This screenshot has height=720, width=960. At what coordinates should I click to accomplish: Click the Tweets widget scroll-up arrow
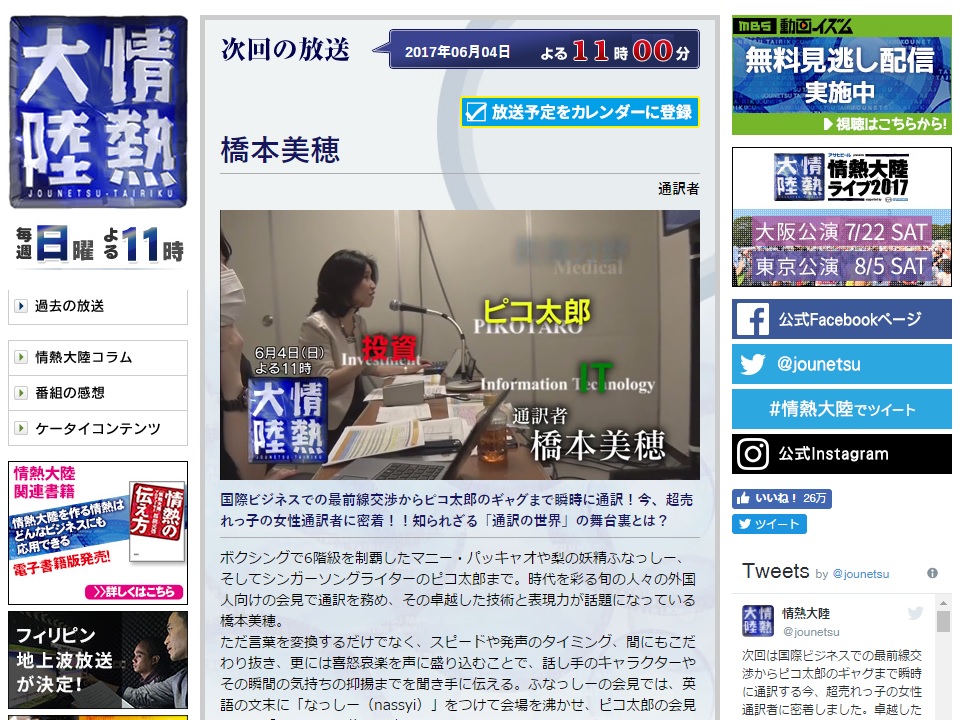coord(943,602)
